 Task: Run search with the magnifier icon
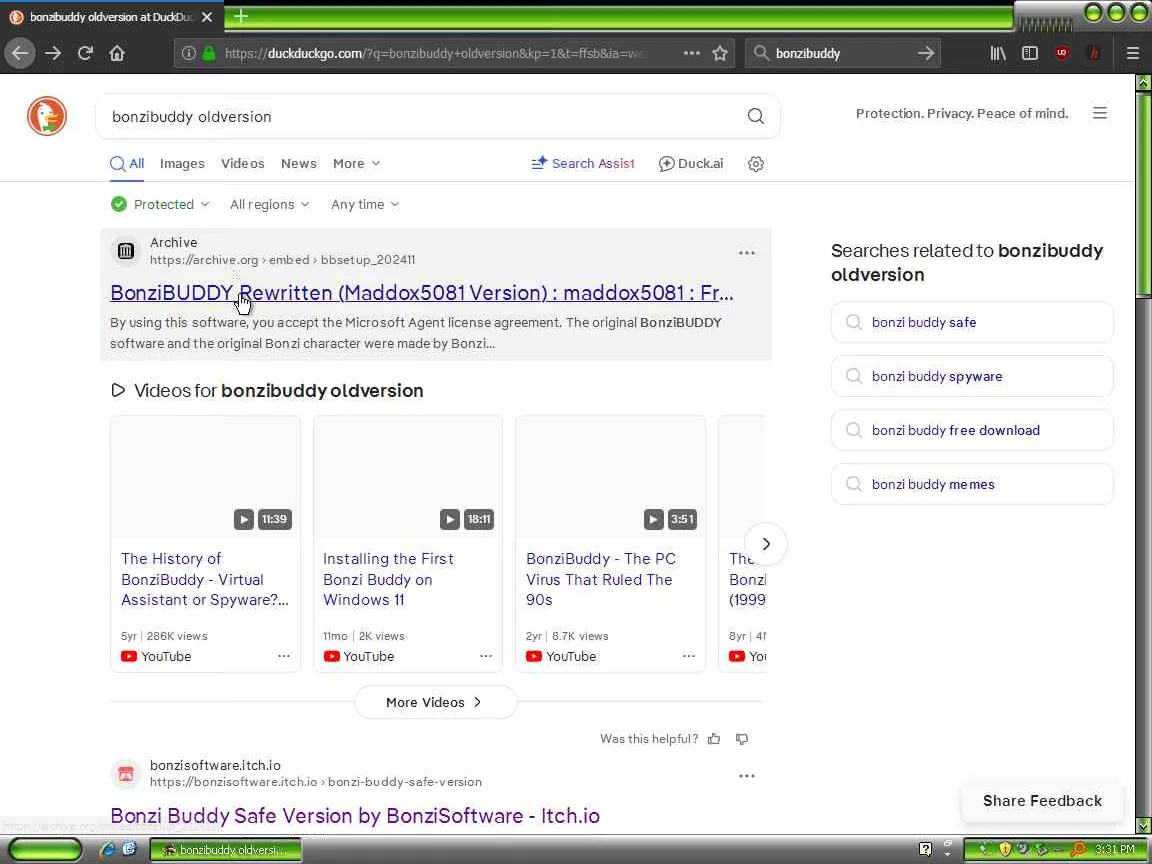(x=755, y=116)
